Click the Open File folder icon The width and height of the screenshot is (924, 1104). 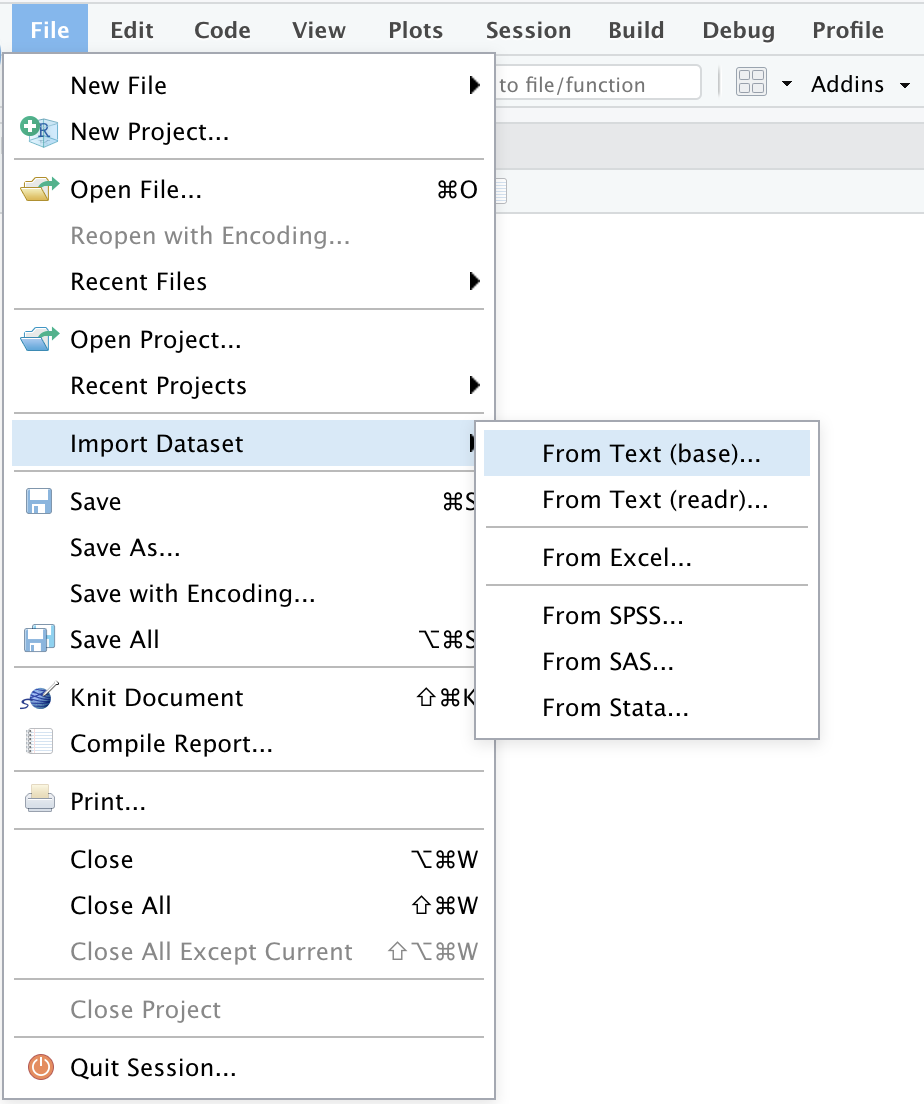click(x=39, y=190)
